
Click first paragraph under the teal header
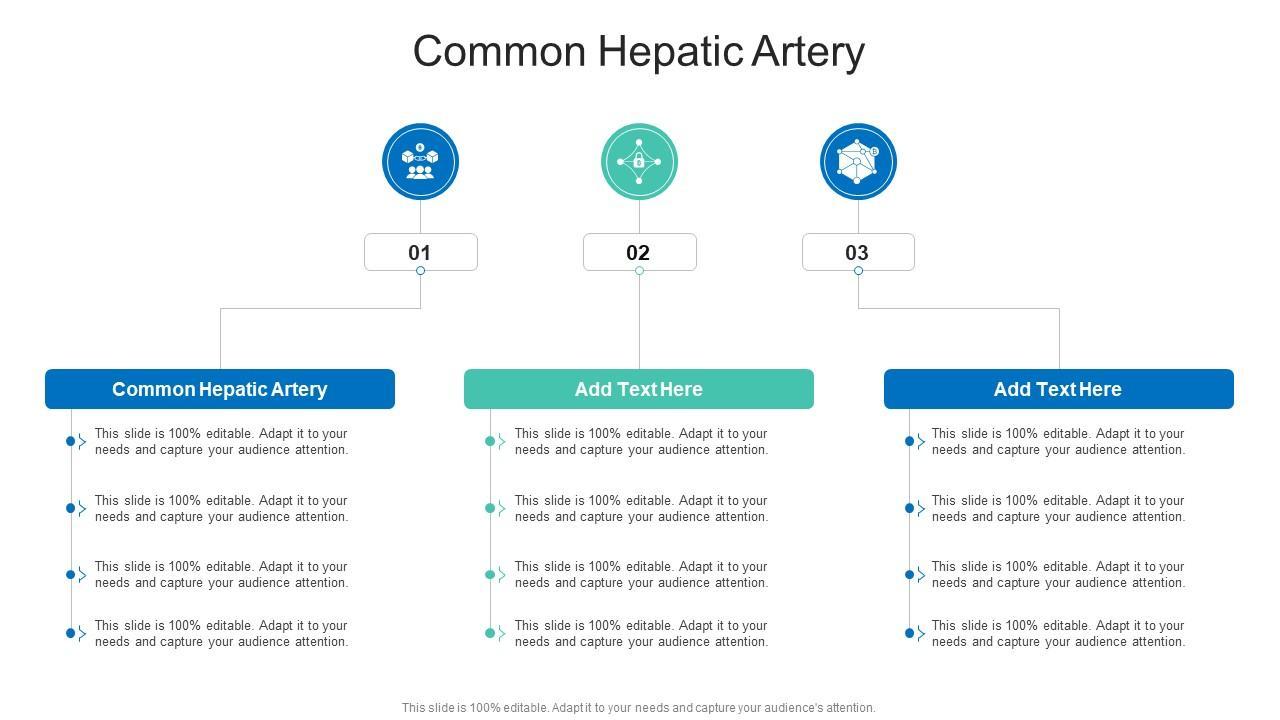click(x=641, y=442)
